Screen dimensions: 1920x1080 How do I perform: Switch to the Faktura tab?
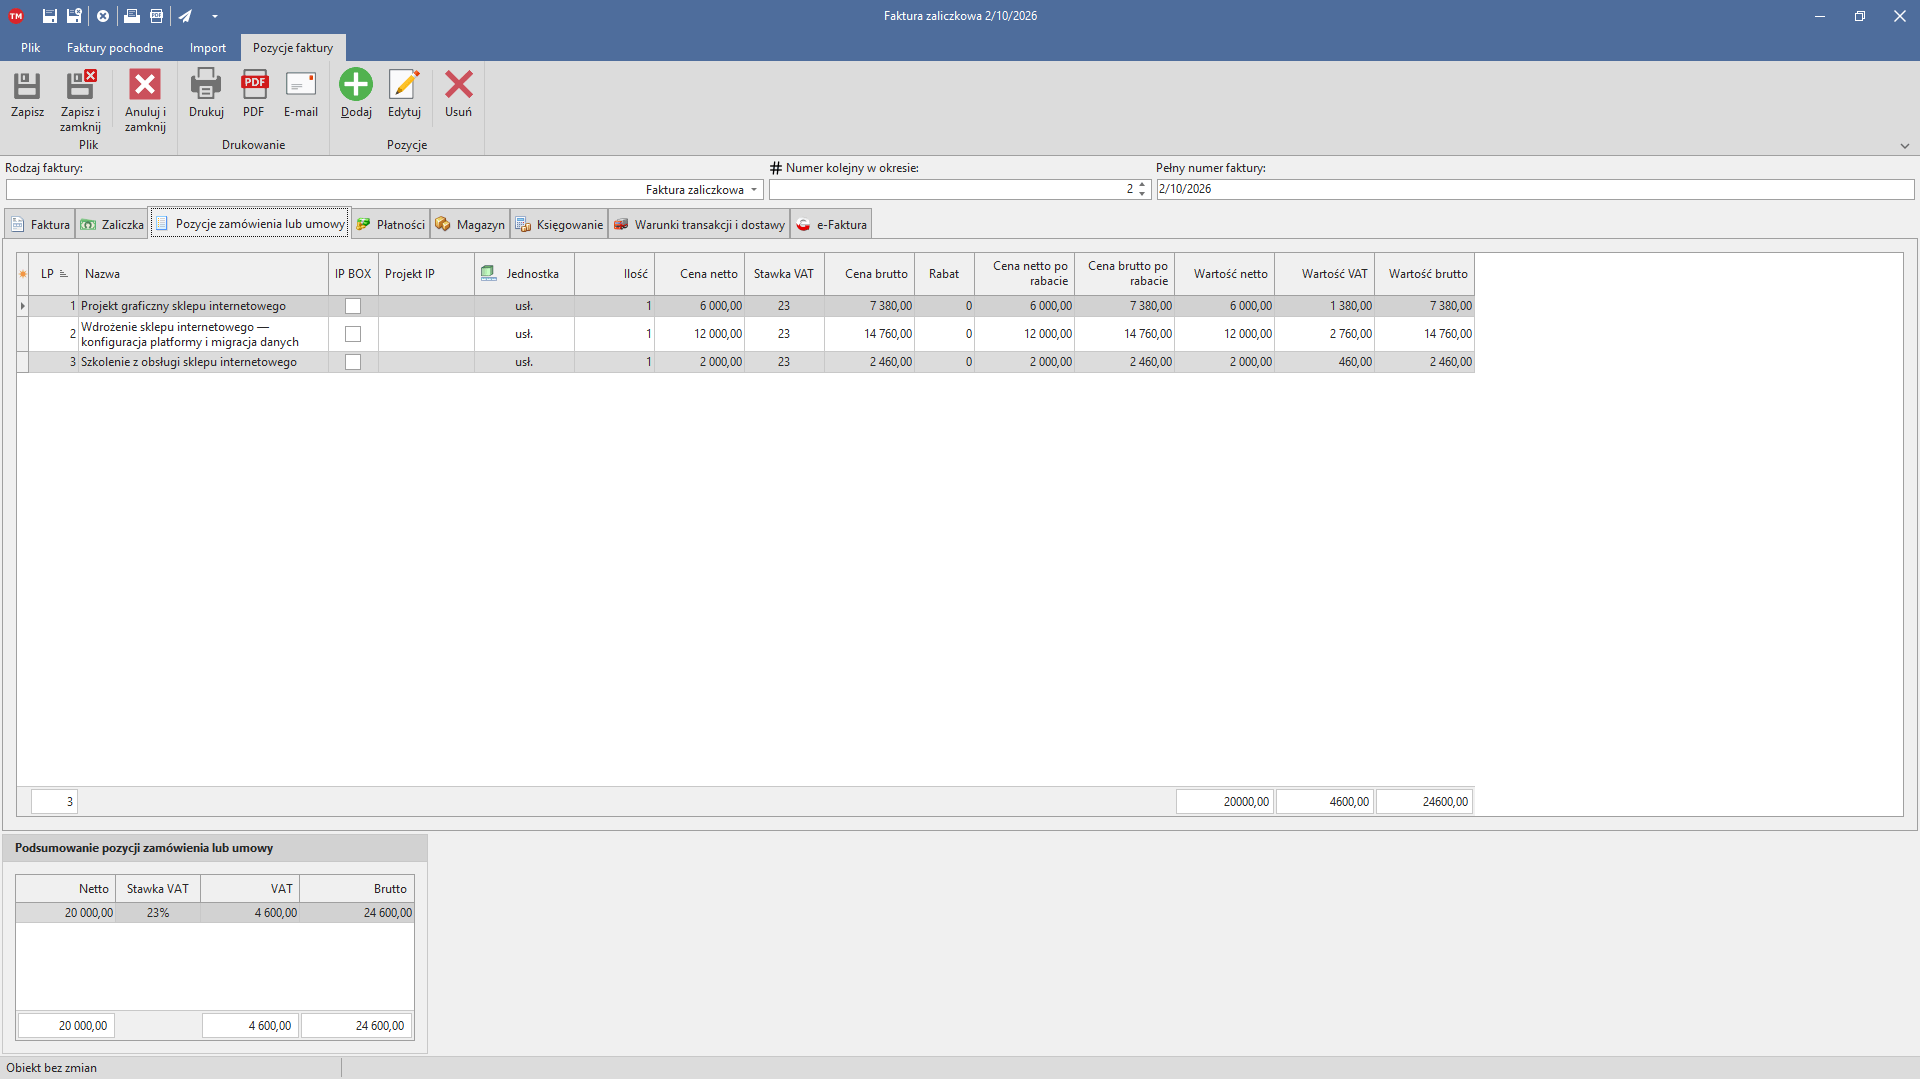tap(41, 225)
